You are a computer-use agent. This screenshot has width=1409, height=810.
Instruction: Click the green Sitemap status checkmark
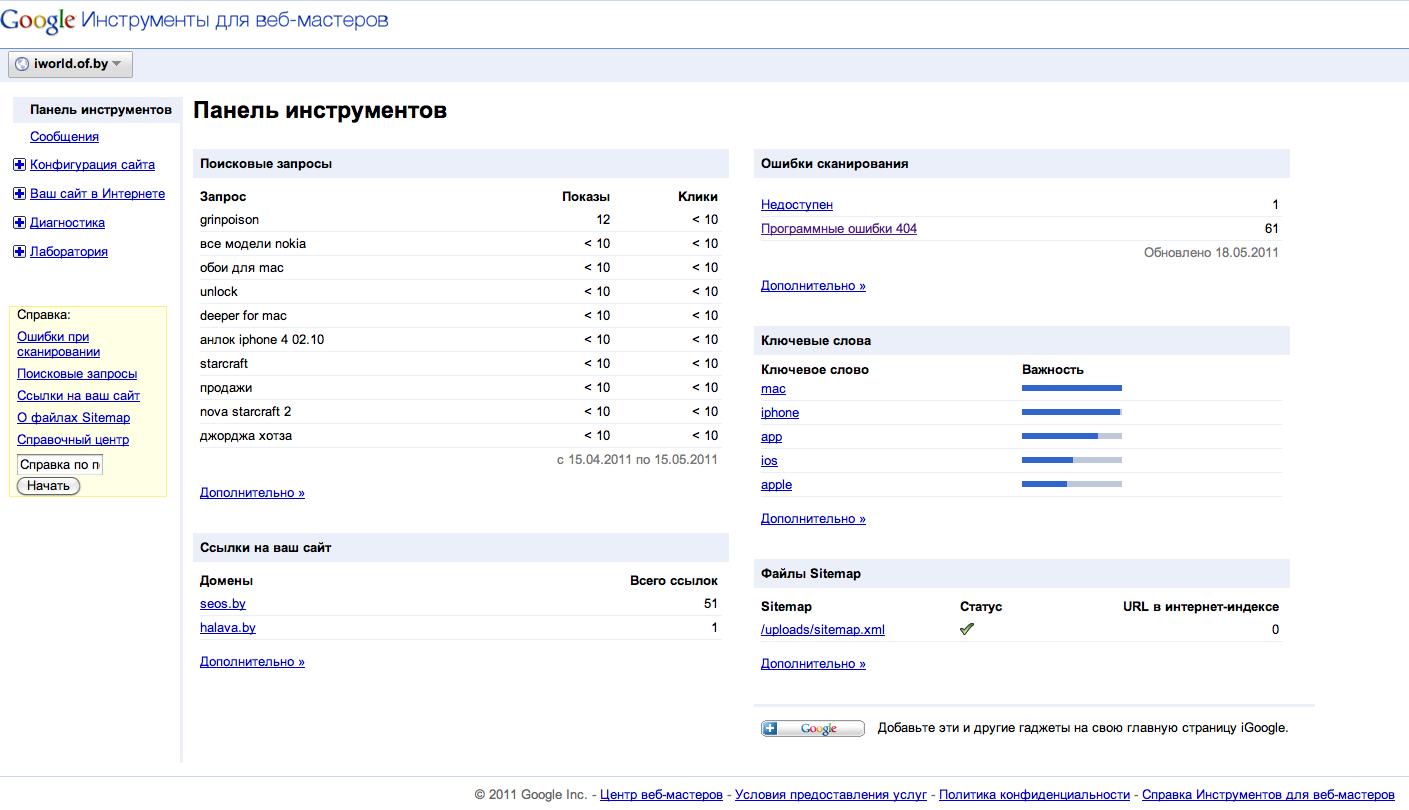tap(967, 629)
